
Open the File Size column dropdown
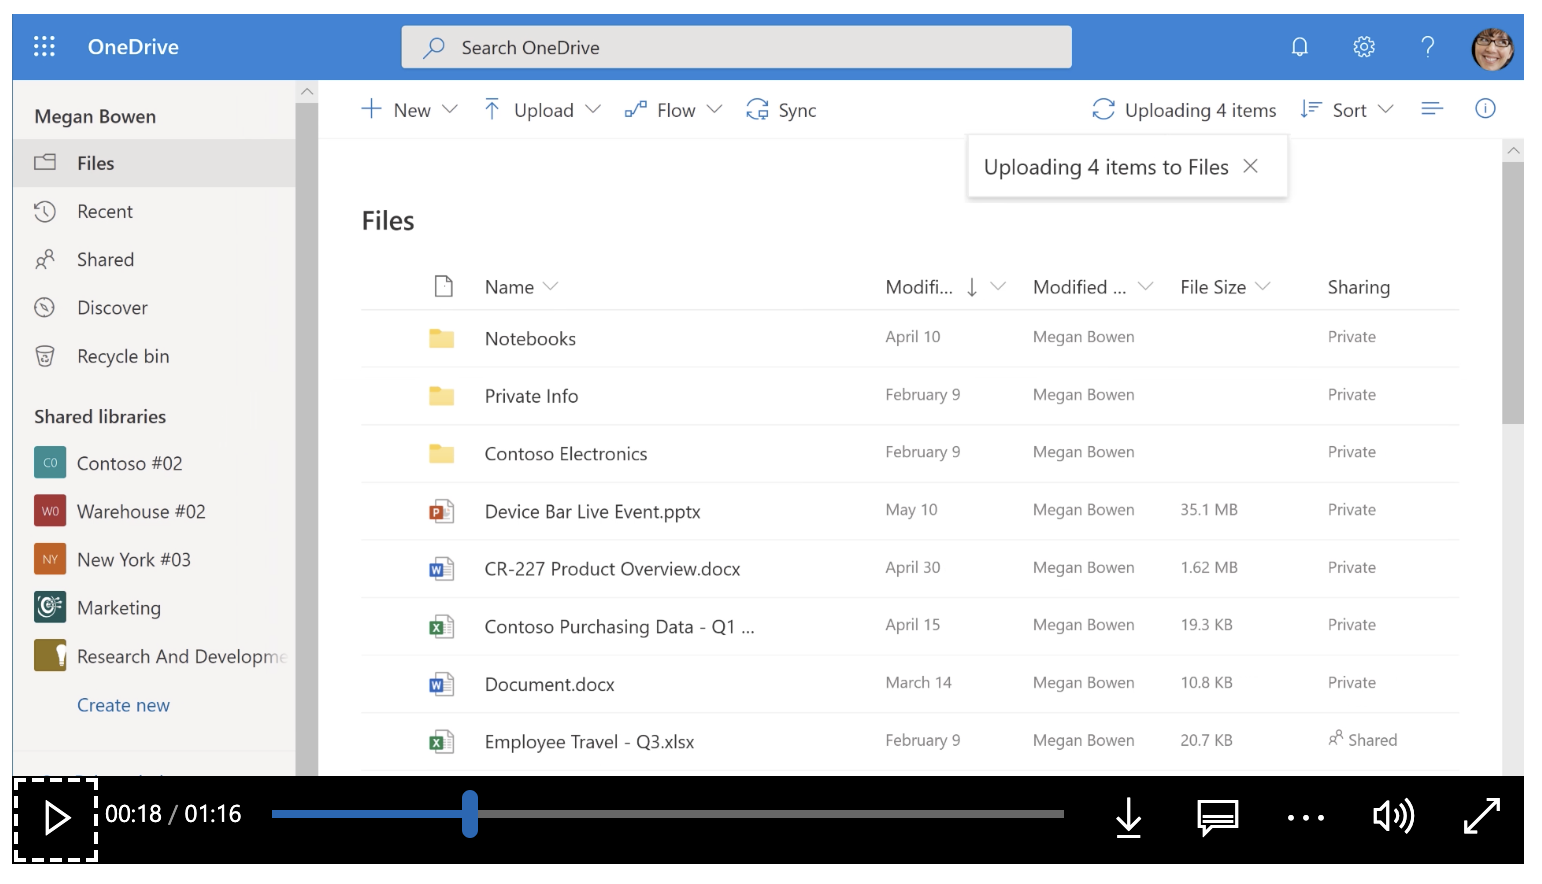1263,286
